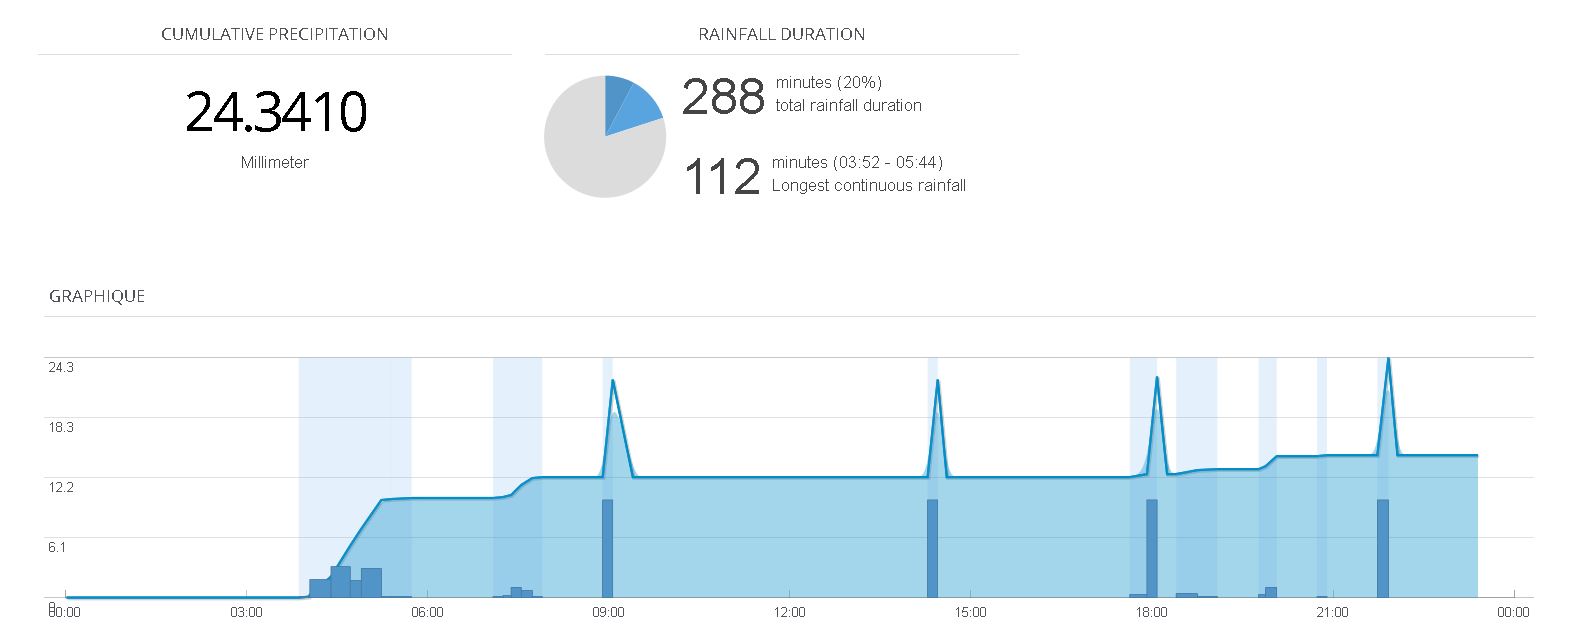Click the CUMULATIVE PRECIPITATION heading

[274, 34]
